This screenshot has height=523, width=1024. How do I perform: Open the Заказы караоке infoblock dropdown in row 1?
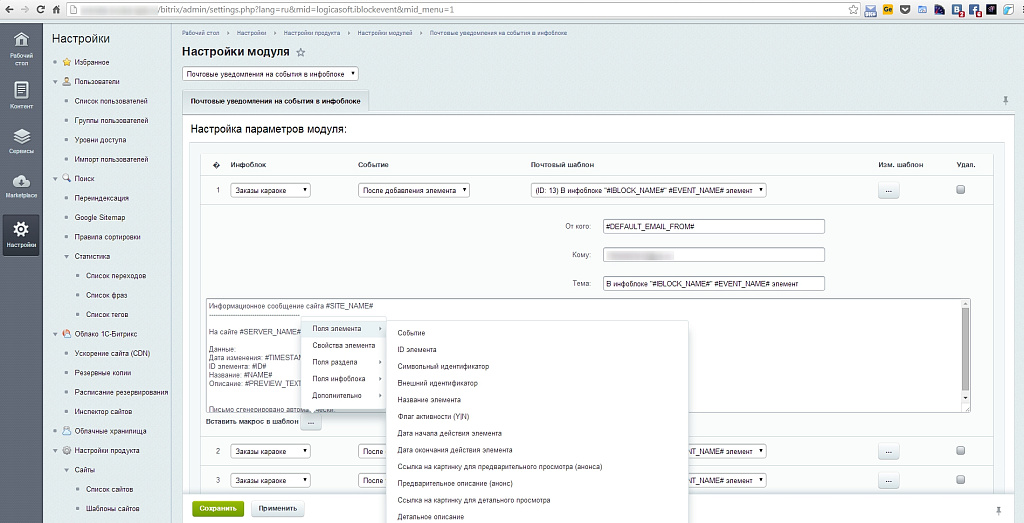point(270,190)
